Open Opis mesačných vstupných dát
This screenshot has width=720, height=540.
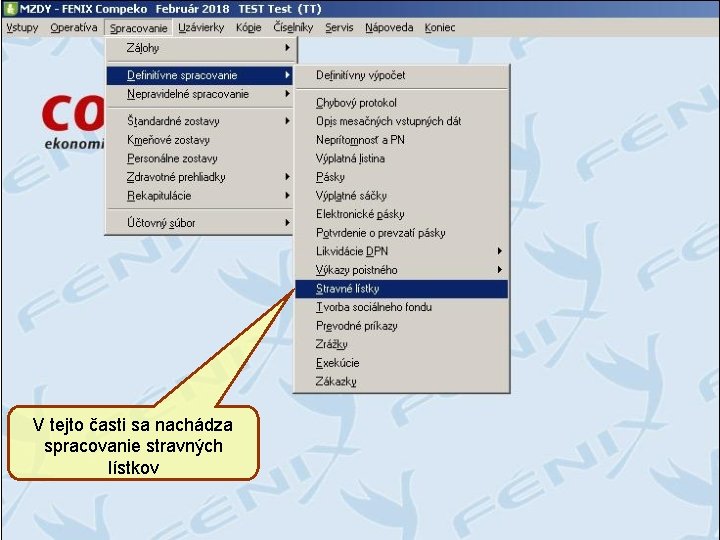click(402, 121)
